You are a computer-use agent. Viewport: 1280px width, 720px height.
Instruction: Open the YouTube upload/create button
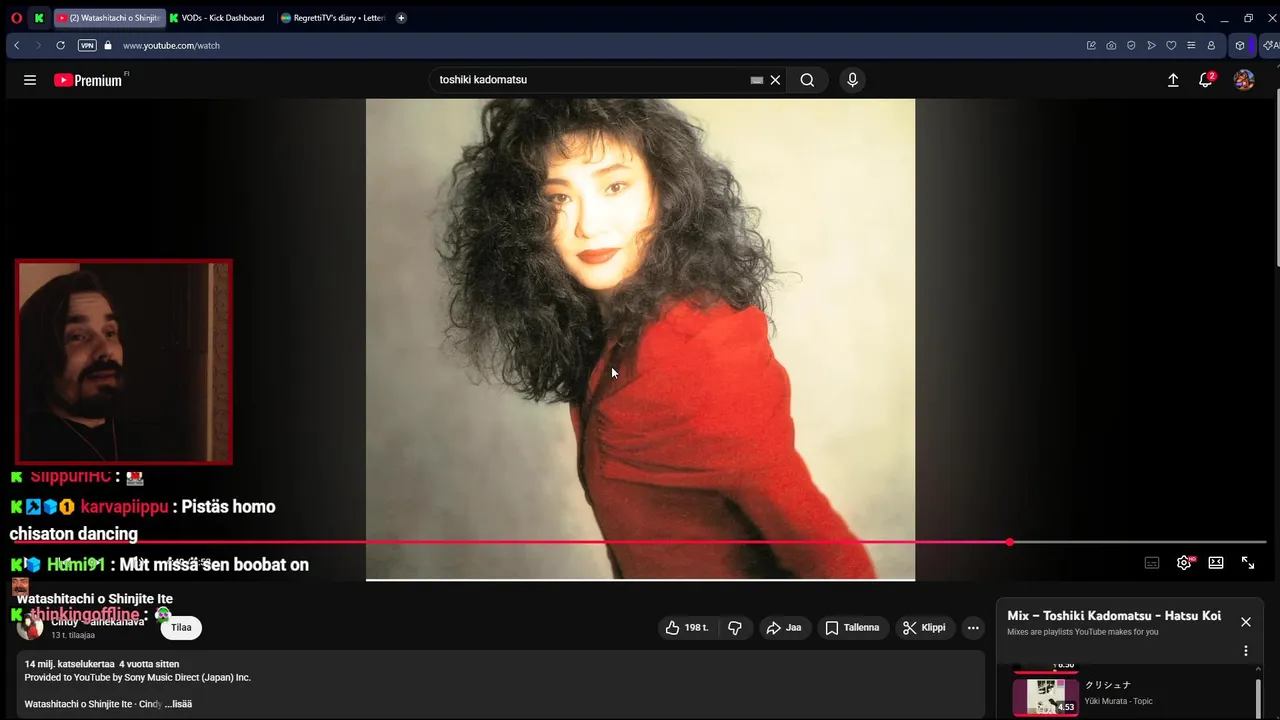pos(1173,80)
